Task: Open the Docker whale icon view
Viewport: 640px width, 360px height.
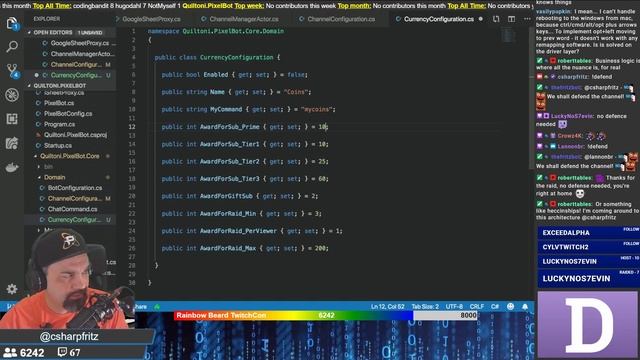Action: pyautogui.click(x=12, y=167)
